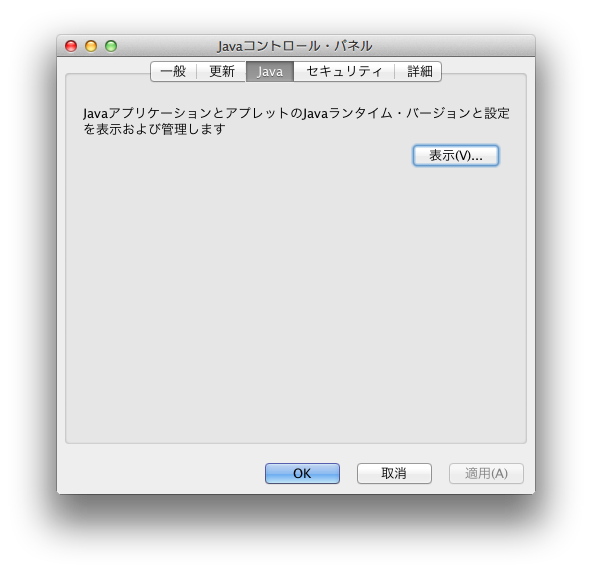Select the Java tab
The width and height of the screenshot is (592, 573).
270,71
